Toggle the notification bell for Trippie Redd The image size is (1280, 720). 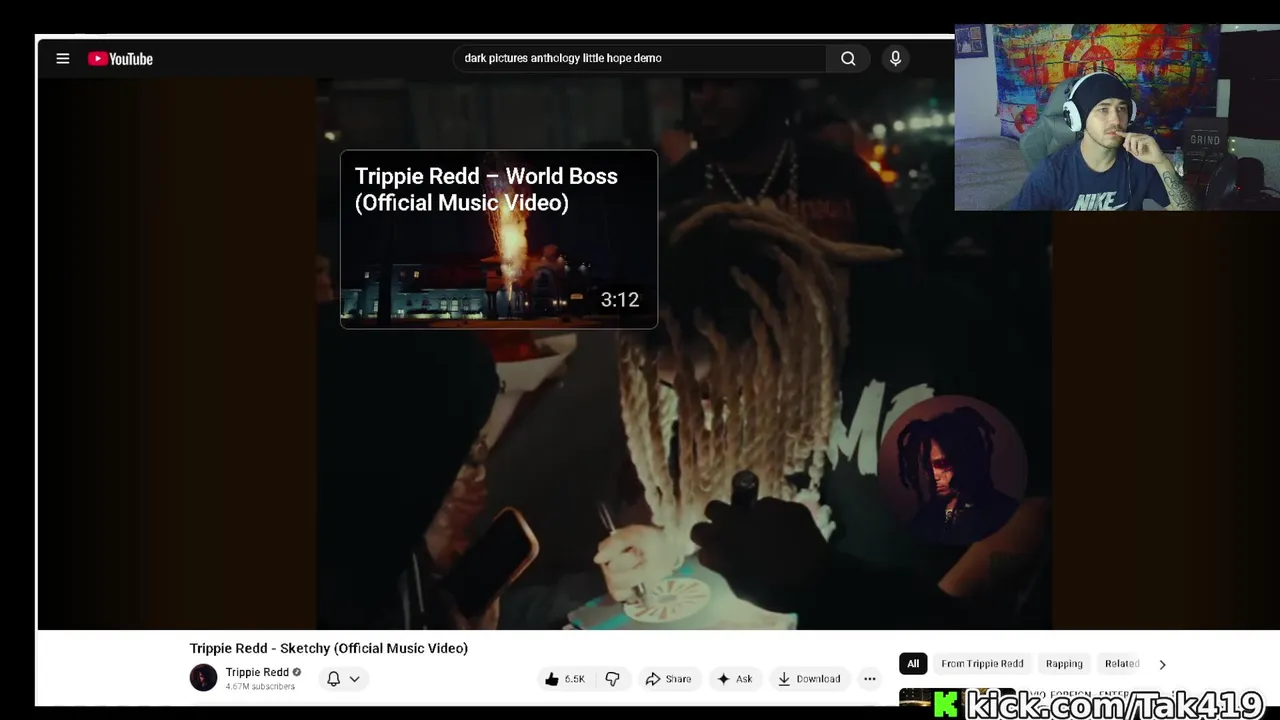334,678
